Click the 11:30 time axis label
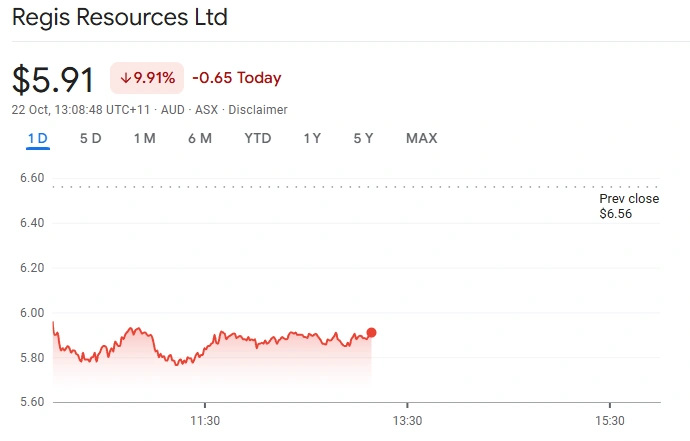The image size is (690, 441). pos(204,421)
